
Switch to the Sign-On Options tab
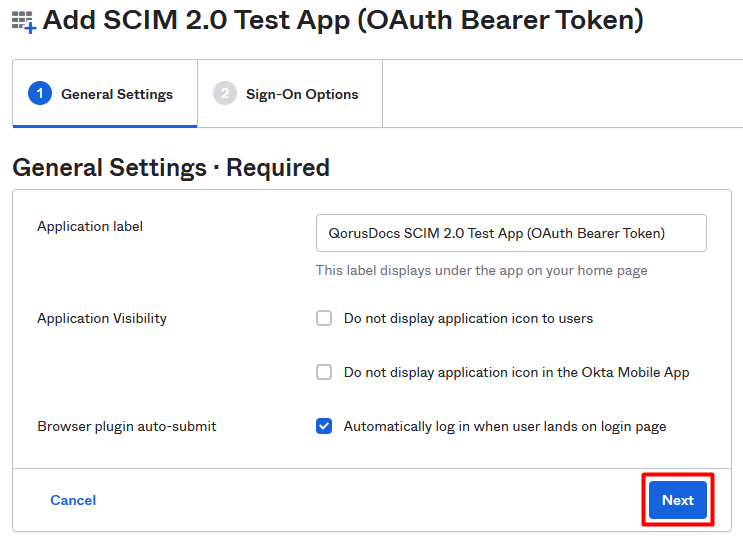(x=290, y=94)
